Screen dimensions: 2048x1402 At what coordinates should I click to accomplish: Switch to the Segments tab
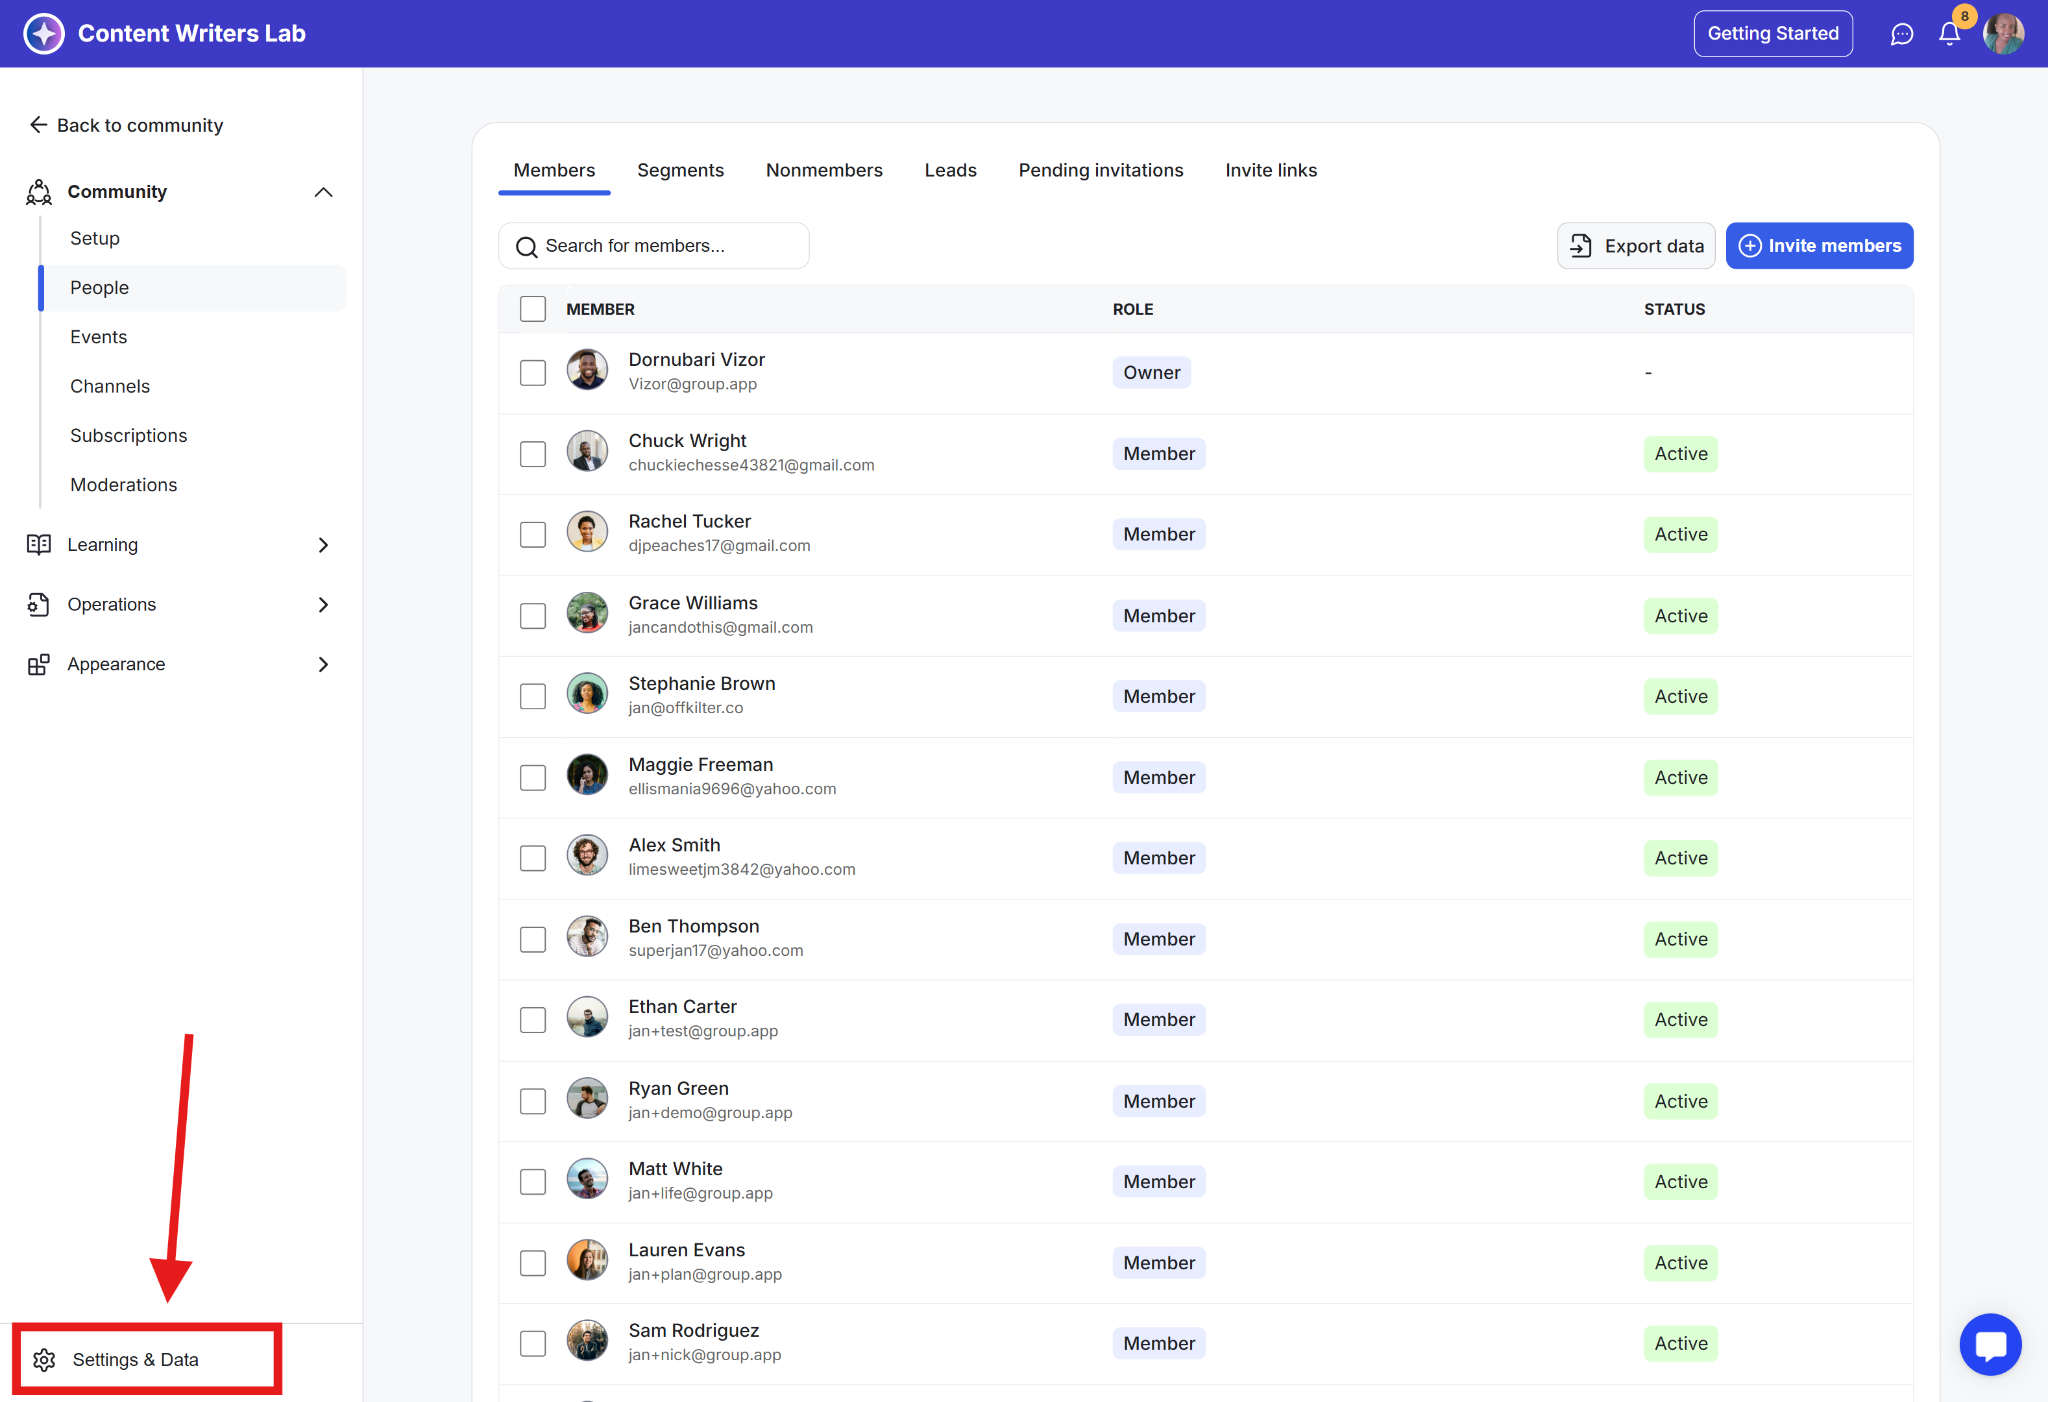tap(680, 170)
